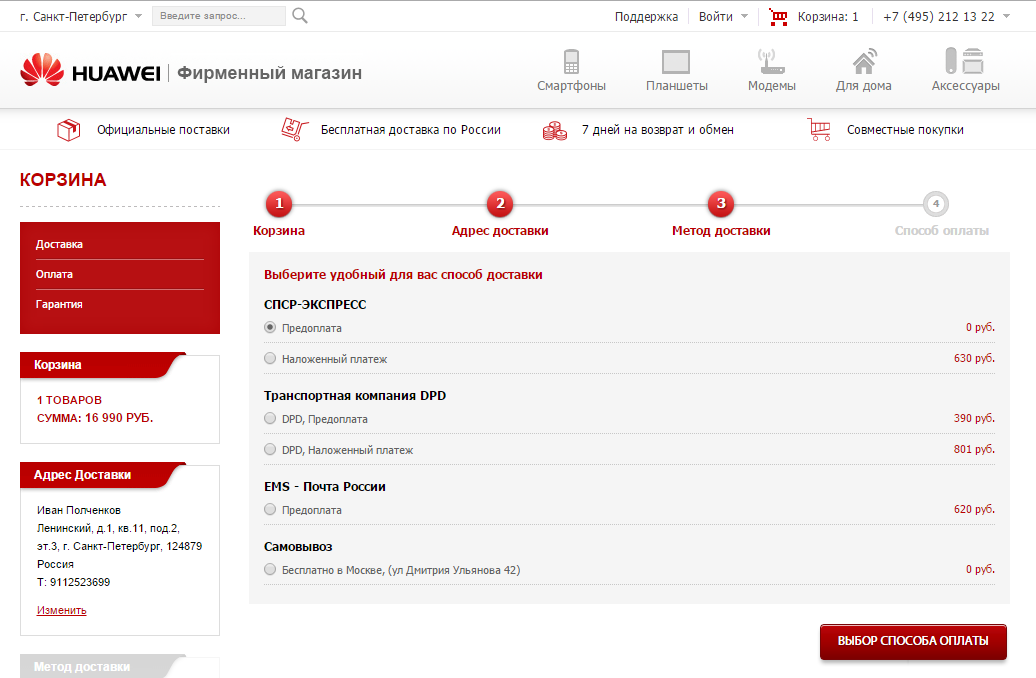Open the Планшеты tablet icon category
The height and width of the screenshot is (678, 1036).
[676, 62]
